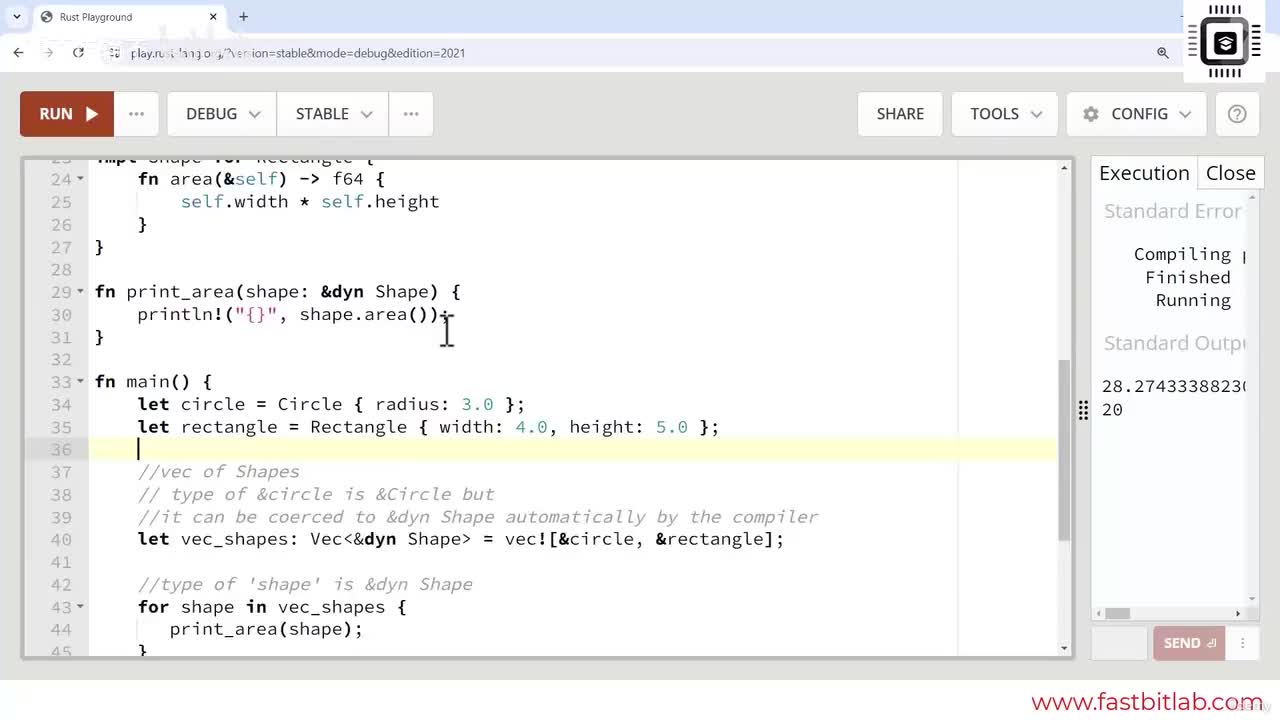
Task: Reload the Rust Playground page
Action: tap(78, 53)
